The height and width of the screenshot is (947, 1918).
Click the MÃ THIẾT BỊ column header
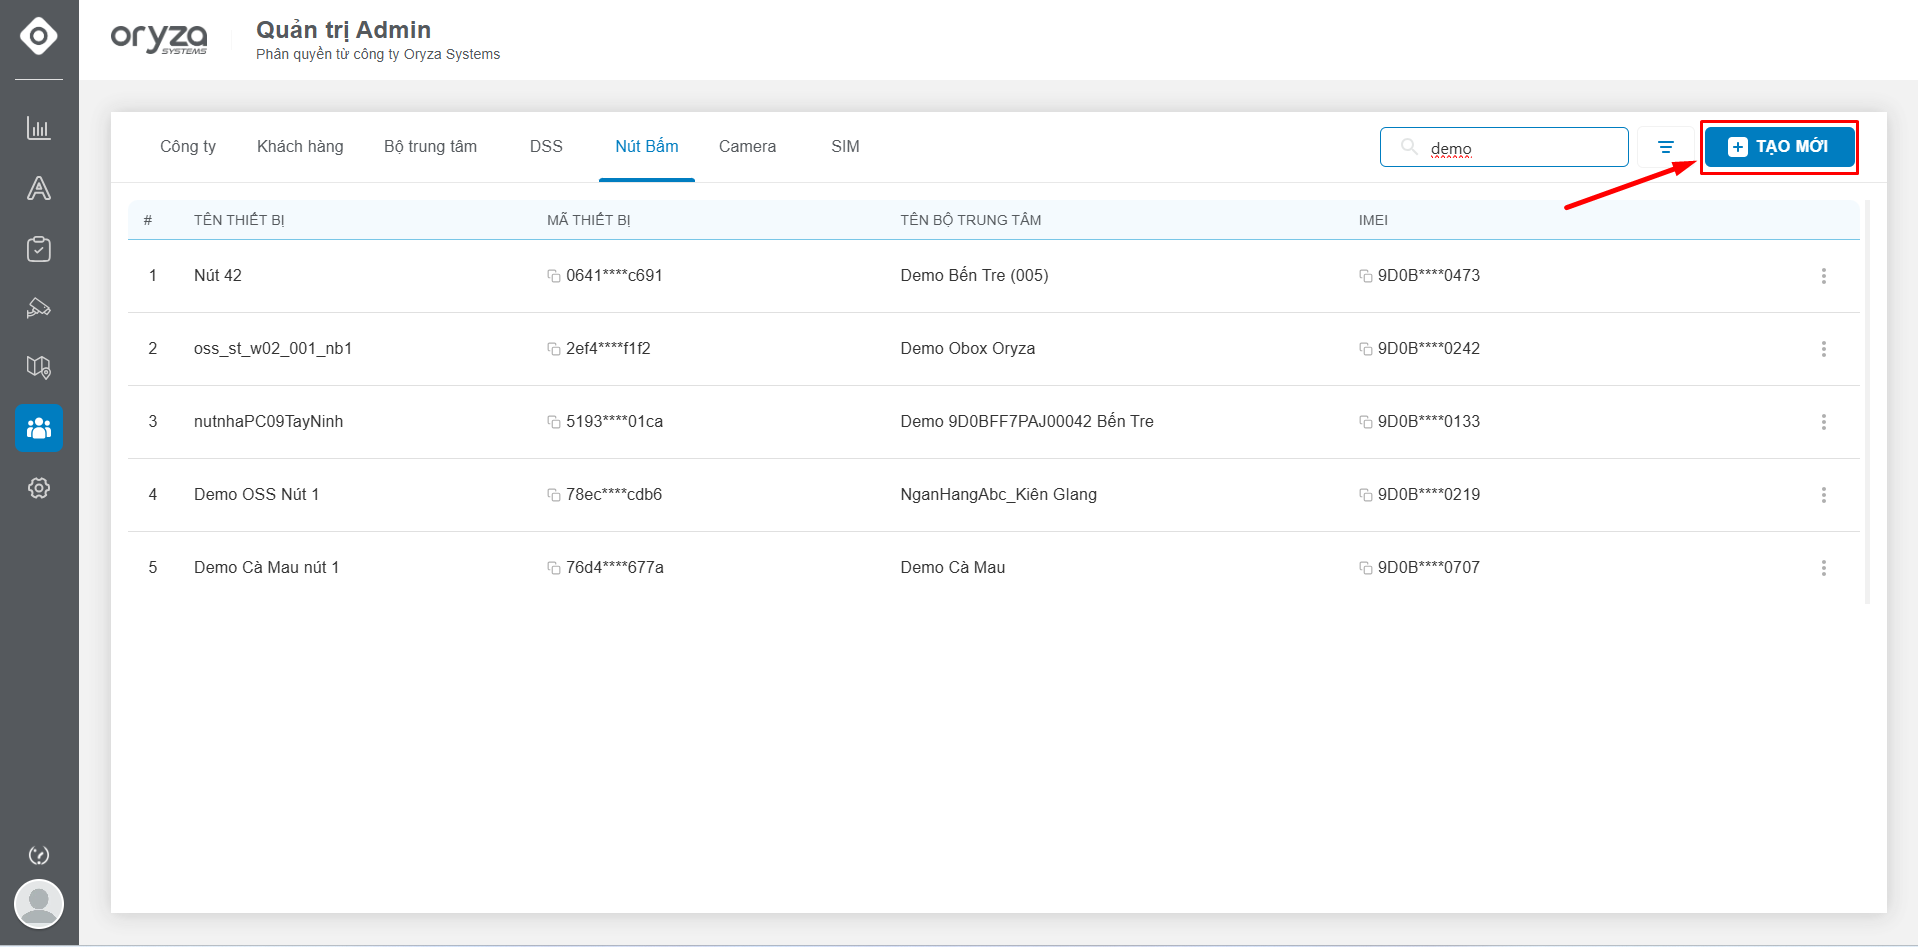click(588, 220)
